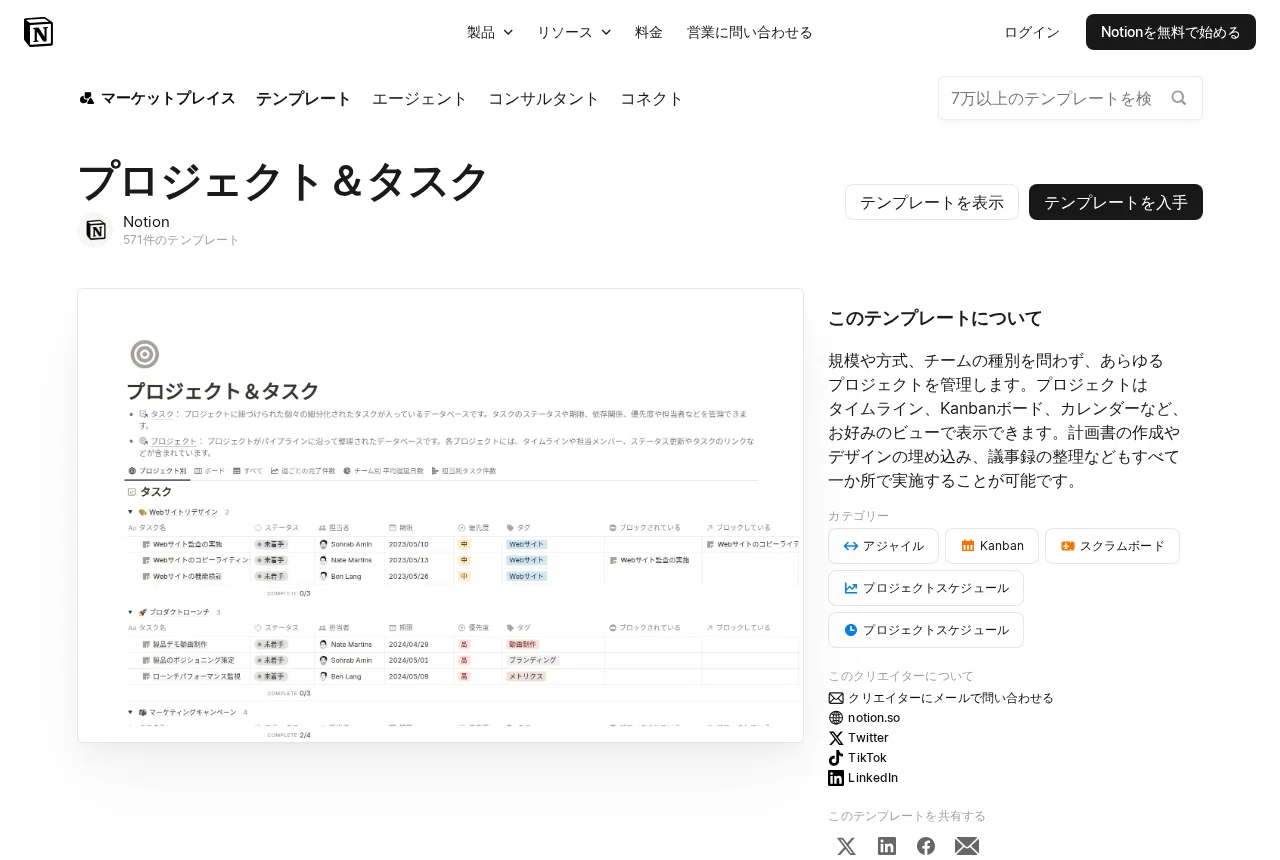Screen dimensions: 1280x860
Task: Click the LinkedIn icon in creator links
Action: (x=836, y=777)
